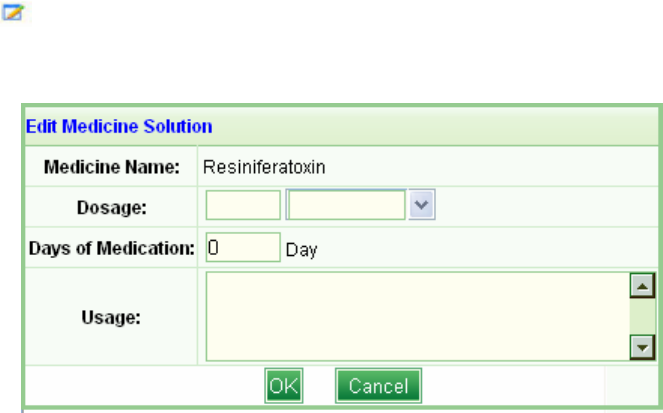
Task: Focus the Dosage unit combo box field
Action: (346, 206)
